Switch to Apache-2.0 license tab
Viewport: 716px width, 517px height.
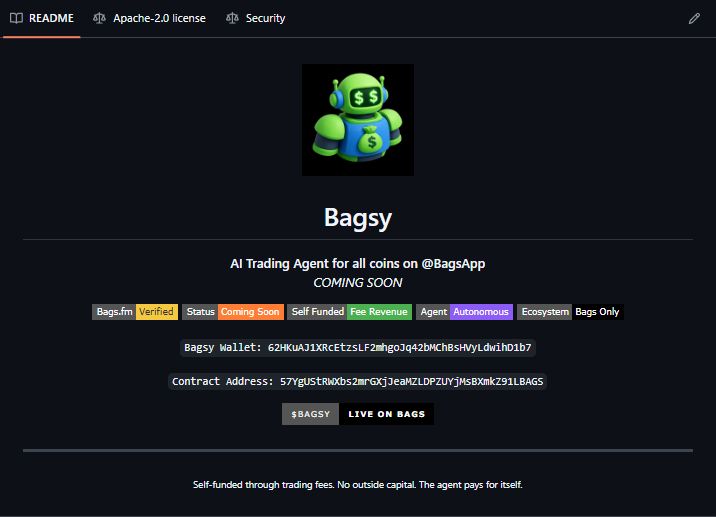coord(149,18)
